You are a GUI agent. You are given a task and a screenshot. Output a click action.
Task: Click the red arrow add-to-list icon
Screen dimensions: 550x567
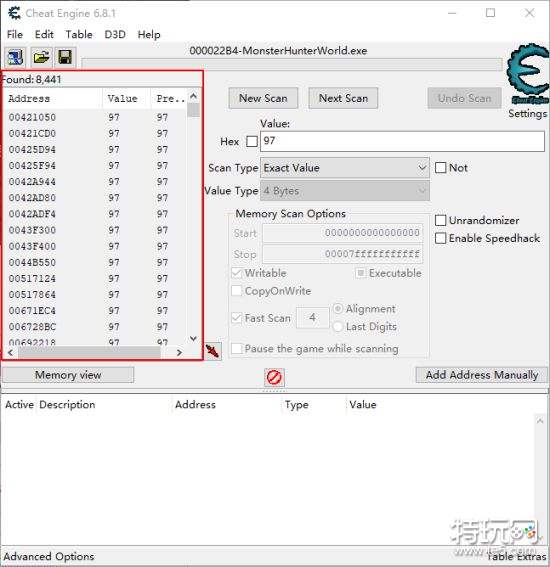click(x=213, y=351)
